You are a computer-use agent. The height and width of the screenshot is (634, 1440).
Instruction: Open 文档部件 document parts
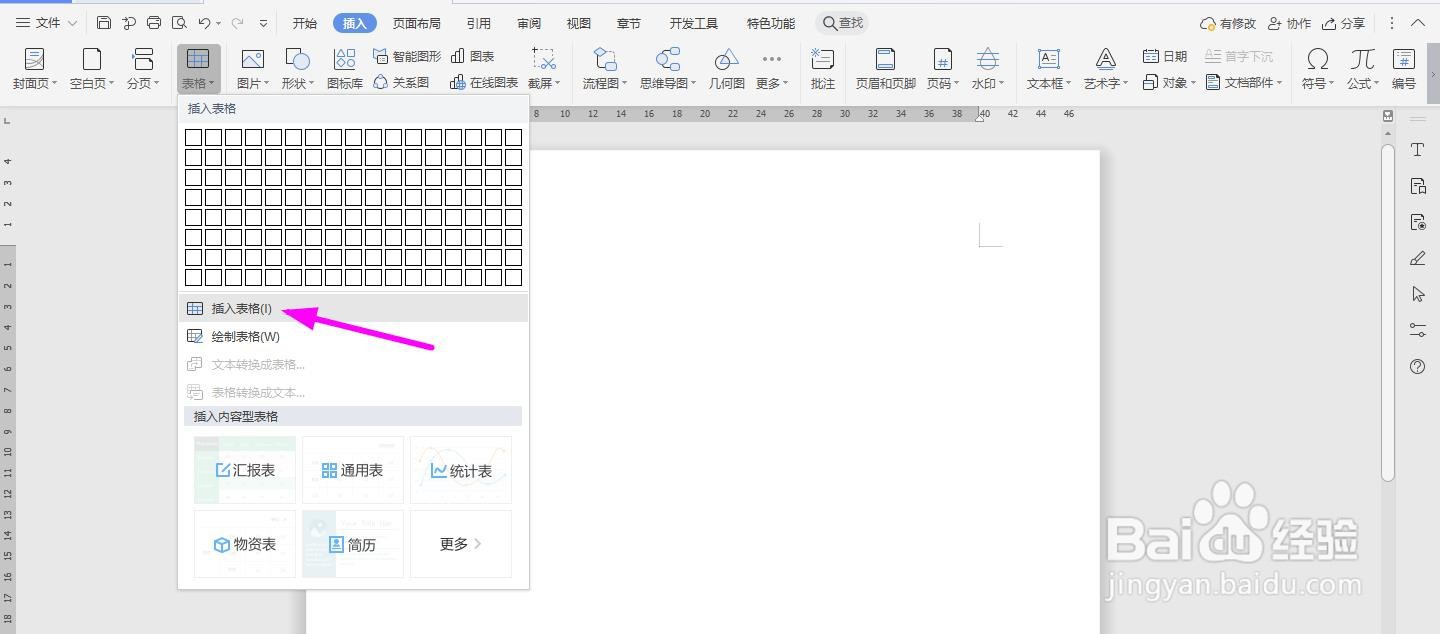coord(1244,82)
